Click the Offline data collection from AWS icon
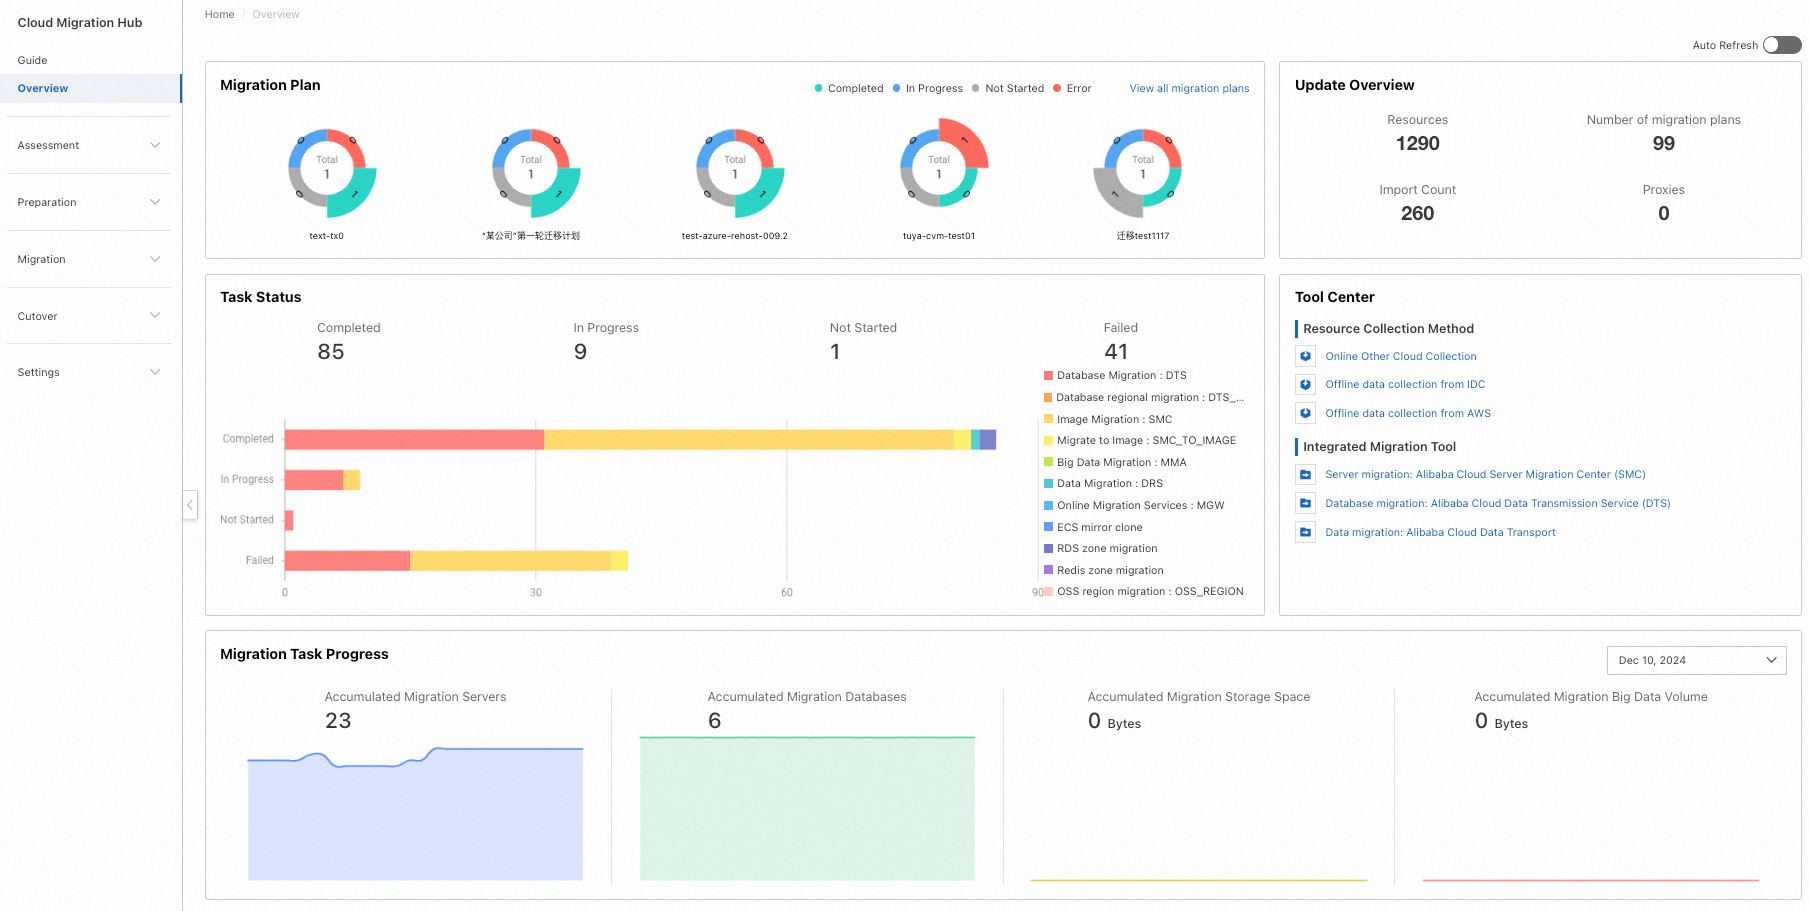This screenshot has width=1809, height=911. click(1305, 413)
